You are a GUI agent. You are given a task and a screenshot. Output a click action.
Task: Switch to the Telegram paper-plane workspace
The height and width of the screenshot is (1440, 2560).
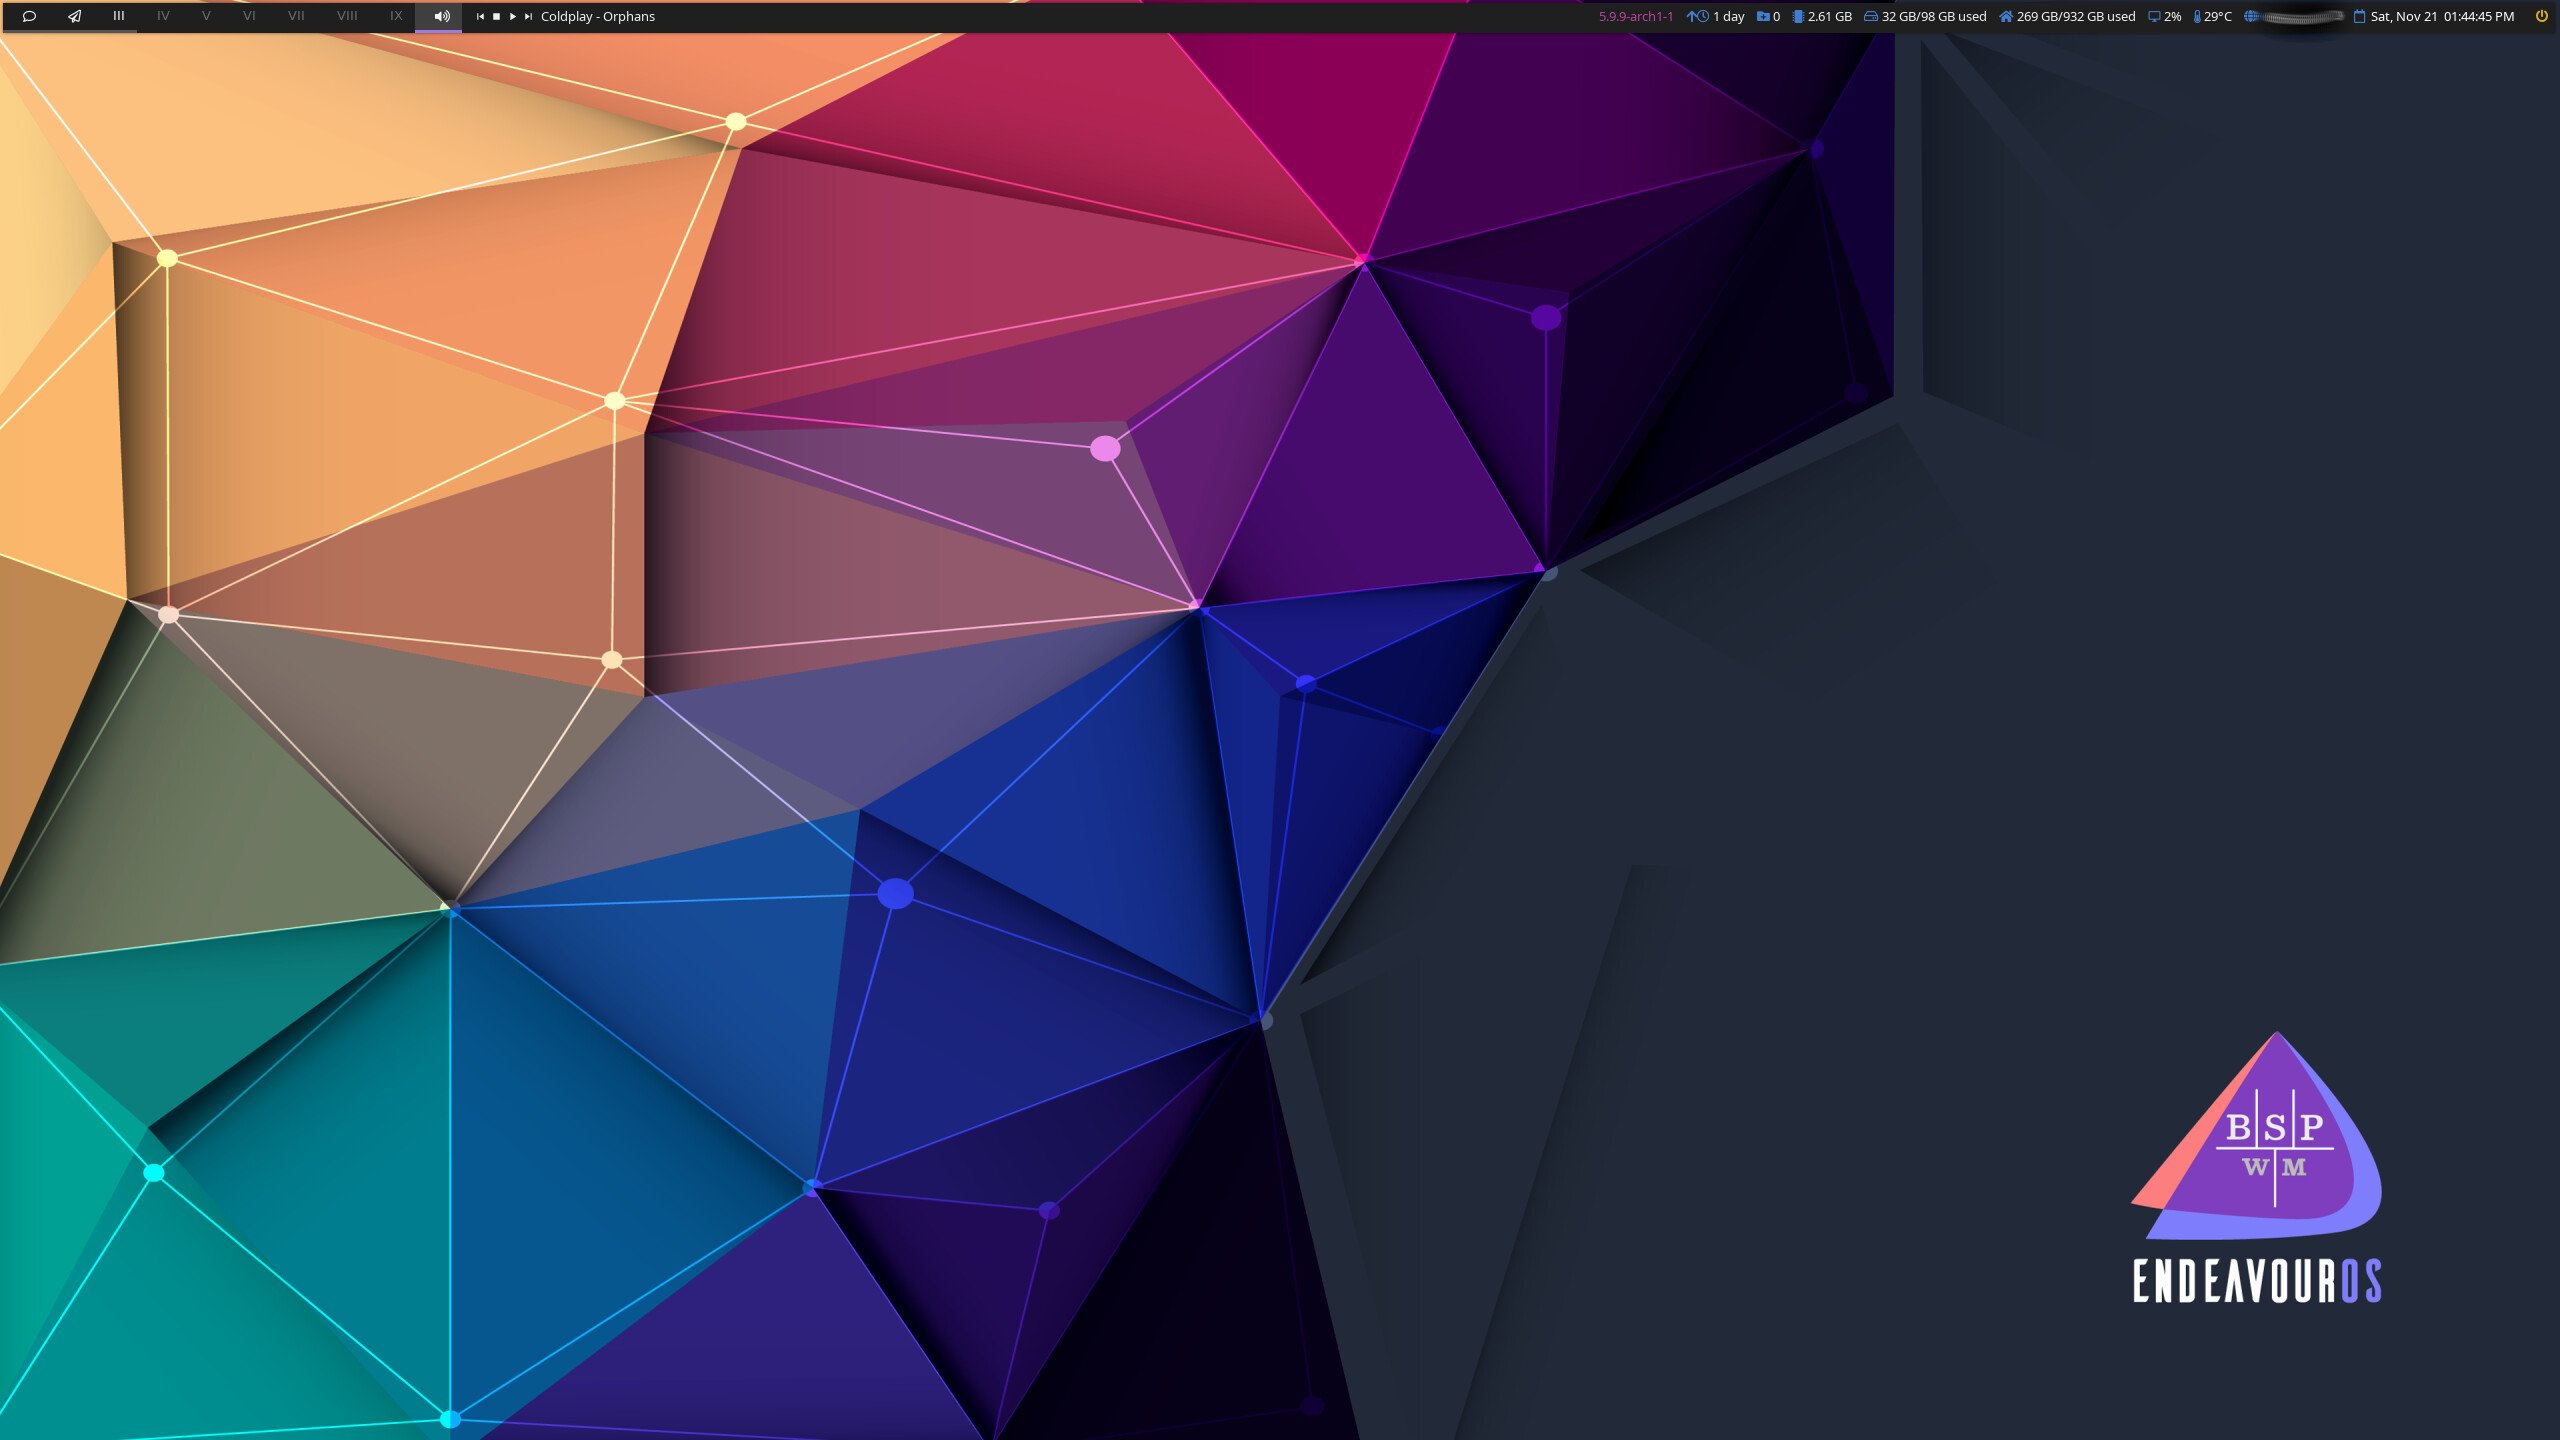tap(75, 16)
